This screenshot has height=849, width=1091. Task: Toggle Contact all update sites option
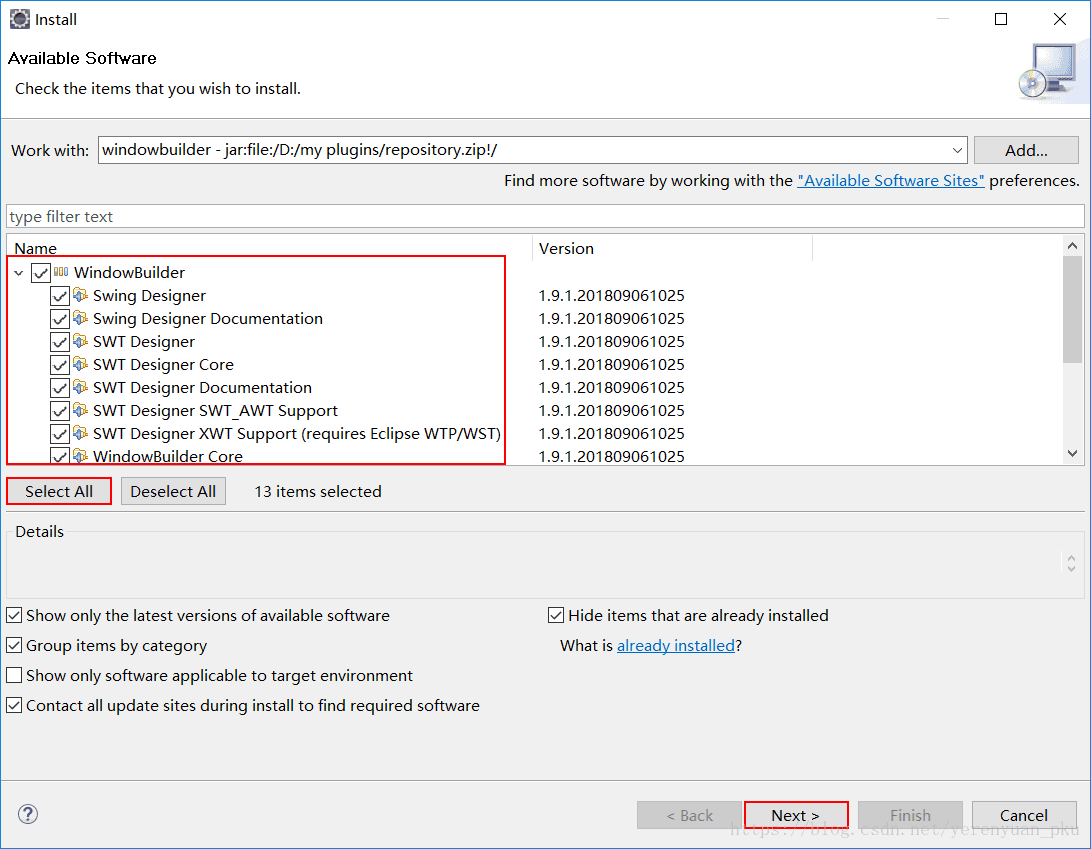(14, 705)
